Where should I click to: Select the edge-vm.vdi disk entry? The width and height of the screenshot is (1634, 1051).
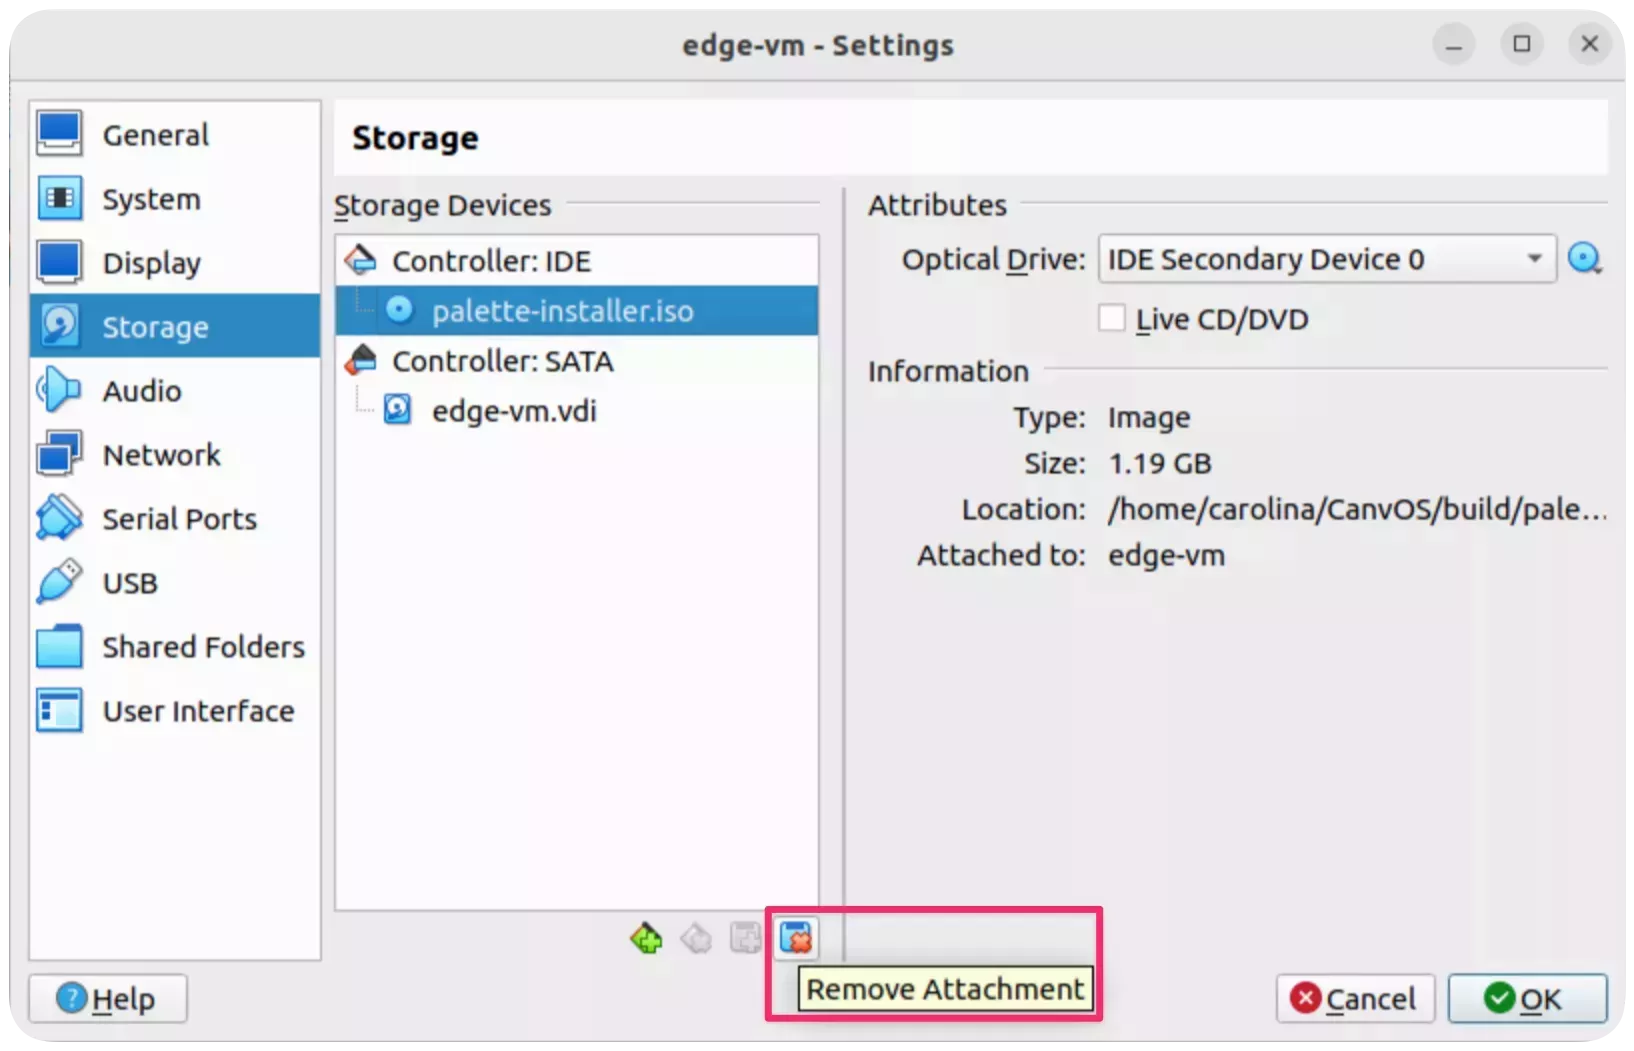point(514,410)
